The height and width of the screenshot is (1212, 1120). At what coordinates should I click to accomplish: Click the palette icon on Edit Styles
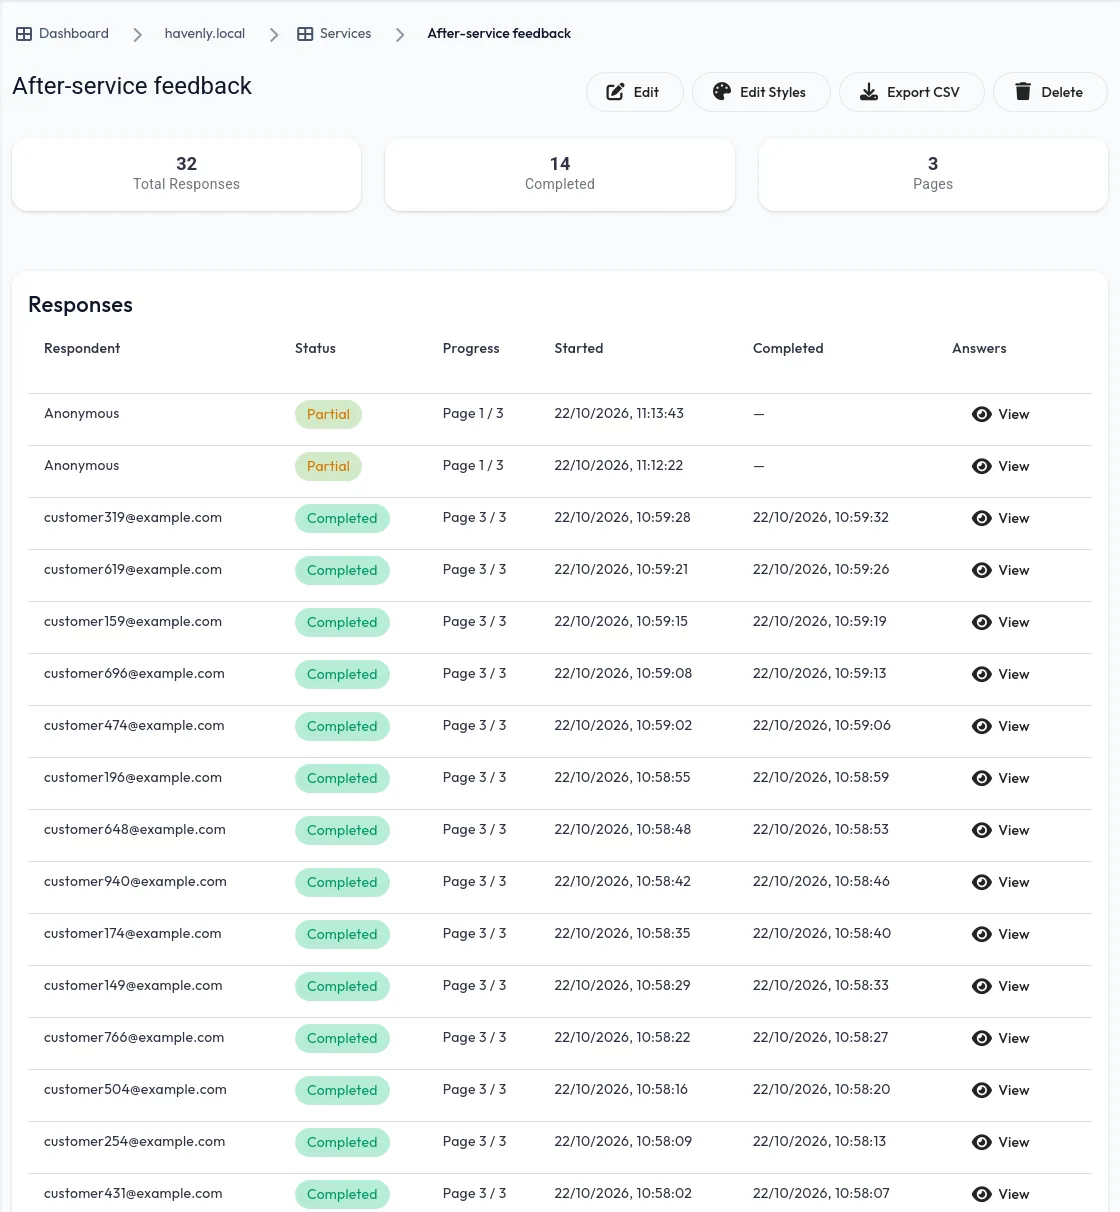(722, 92)
